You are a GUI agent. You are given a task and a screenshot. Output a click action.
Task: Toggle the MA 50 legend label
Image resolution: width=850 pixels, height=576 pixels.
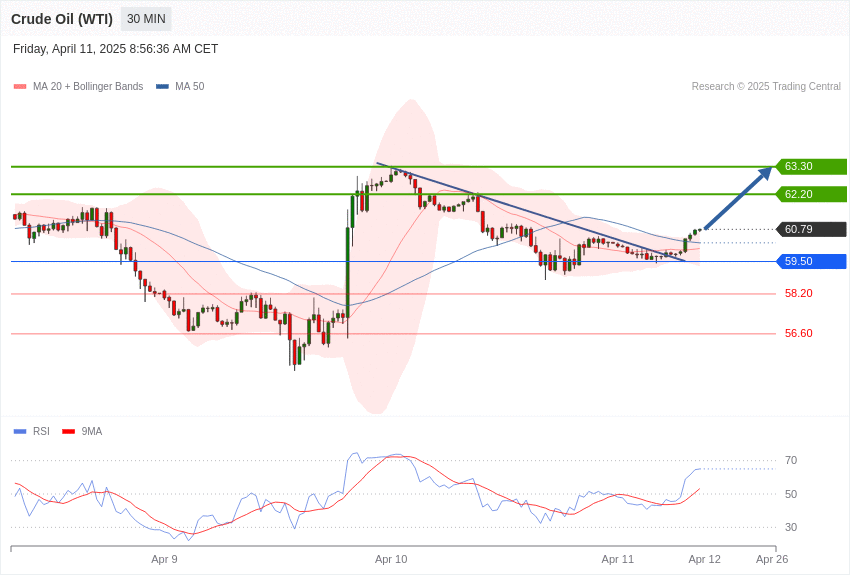pyautogui.click(x=189, y=87)
